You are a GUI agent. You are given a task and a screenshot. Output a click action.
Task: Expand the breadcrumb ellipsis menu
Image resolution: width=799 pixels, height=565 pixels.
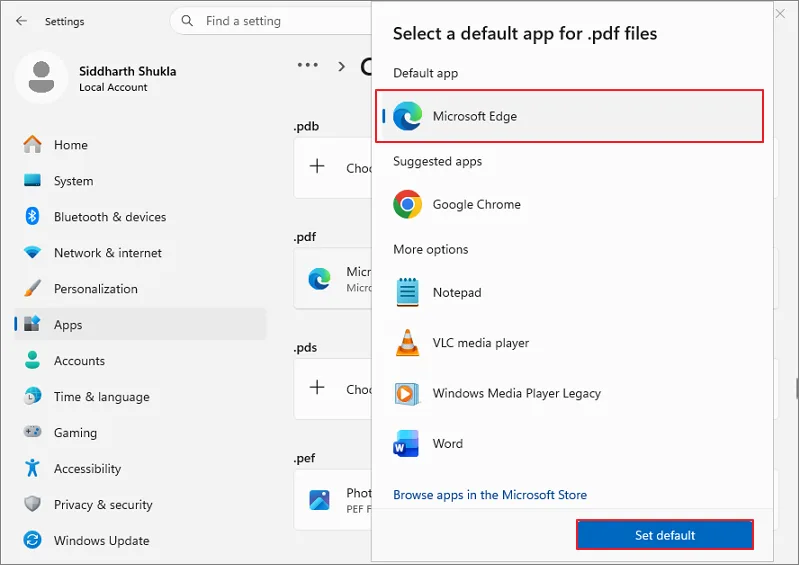(308, 65)
